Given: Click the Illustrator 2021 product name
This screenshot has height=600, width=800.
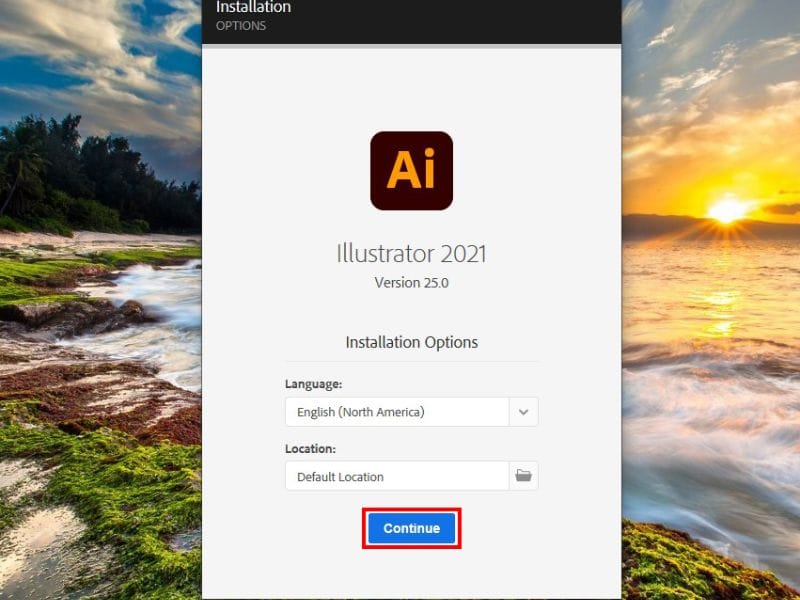Looking at the screenshot, I should [411, 253].
